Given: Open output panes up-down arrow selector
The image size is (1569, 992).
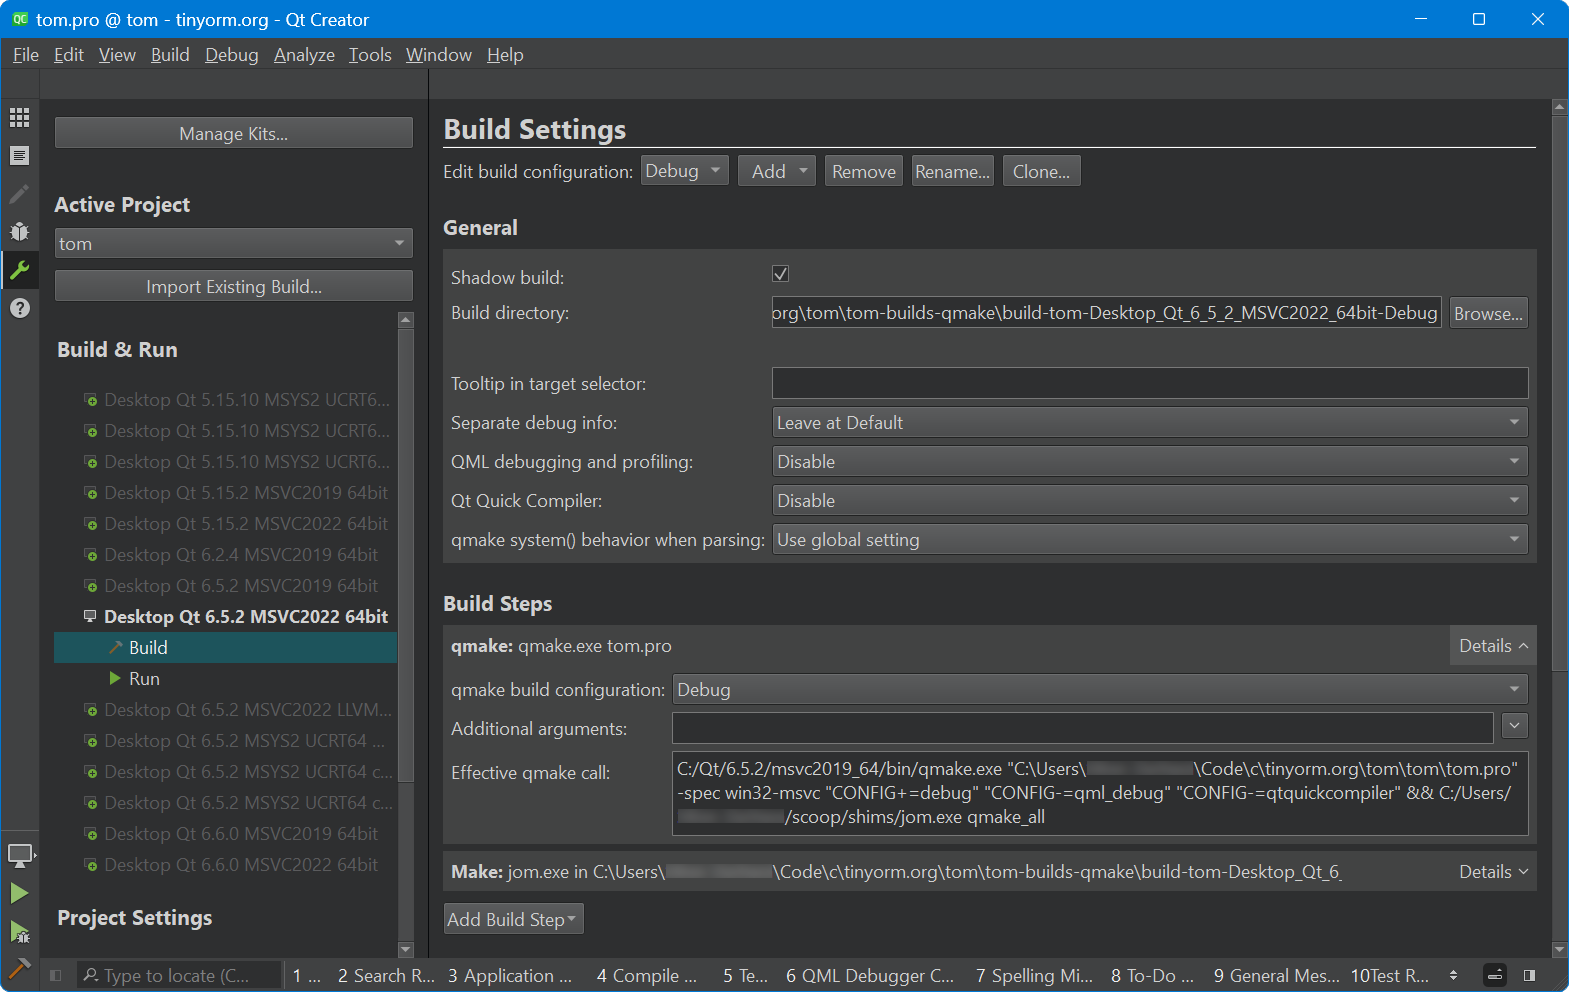Looking at the screenshot, I should click(1453, 975).
